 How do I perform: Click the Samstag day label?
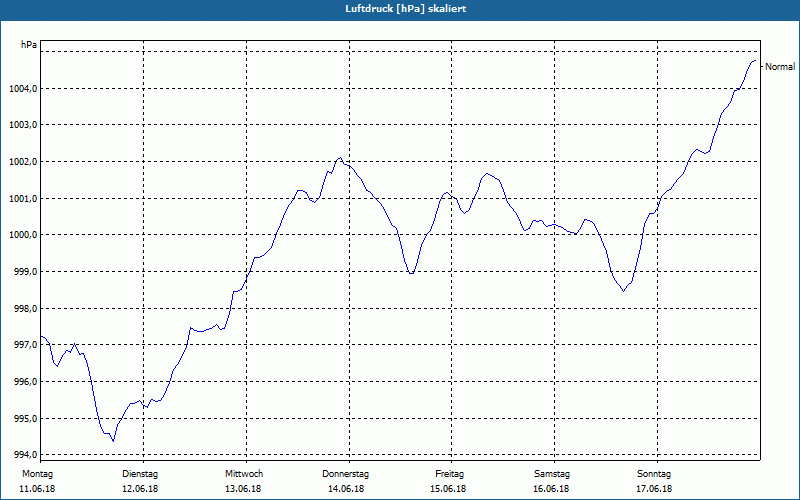pos(552,474)
